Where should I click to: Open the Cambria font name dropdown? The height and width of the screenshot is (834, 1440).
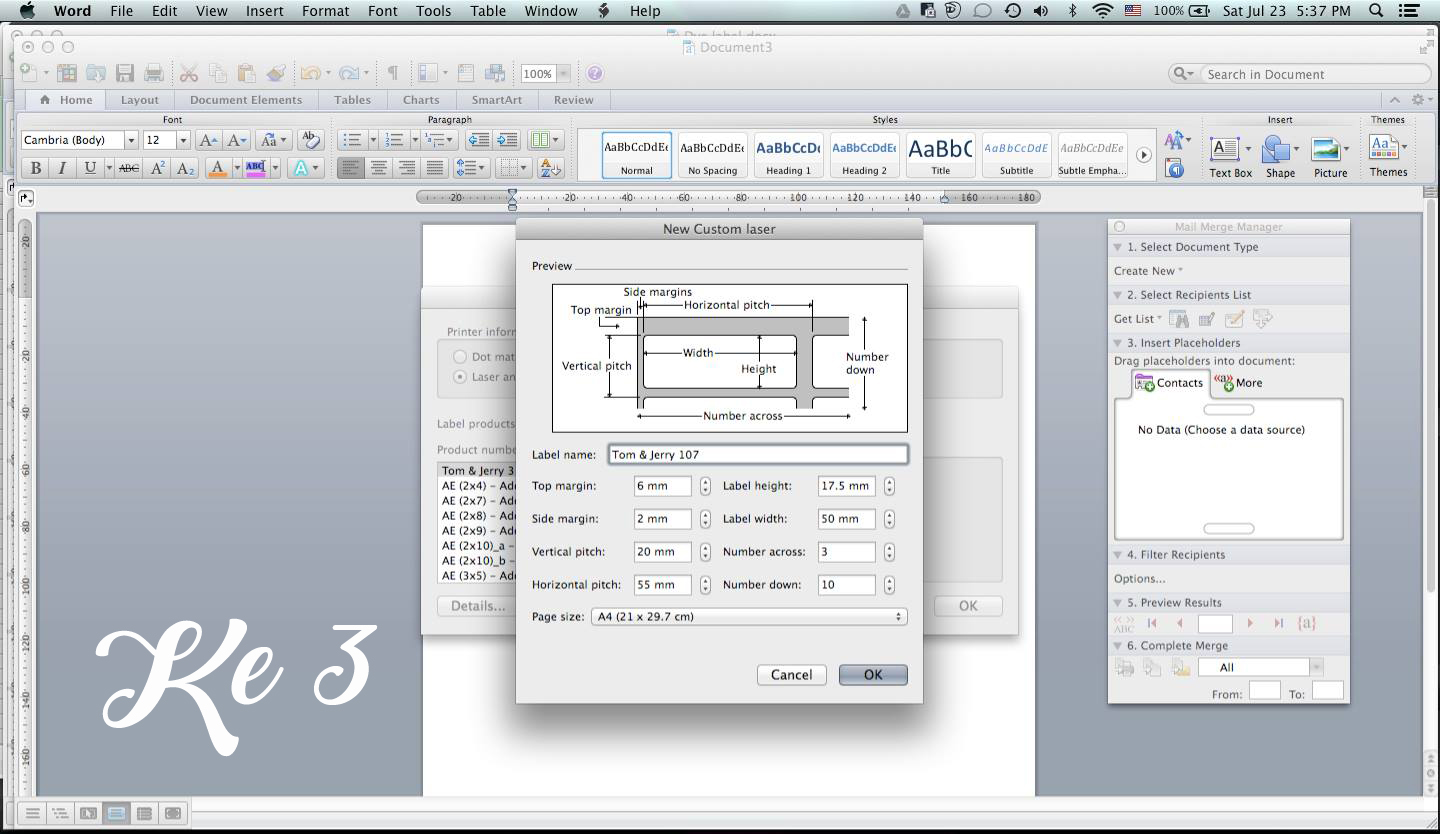click(x=131, y=139)
